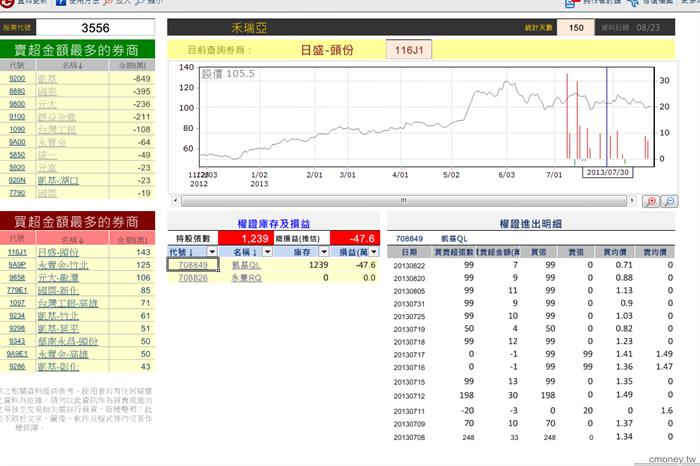Open the 永豐RQ warrant name link
This screenshot has width=700, height=466.
click(x=246, y=278)
